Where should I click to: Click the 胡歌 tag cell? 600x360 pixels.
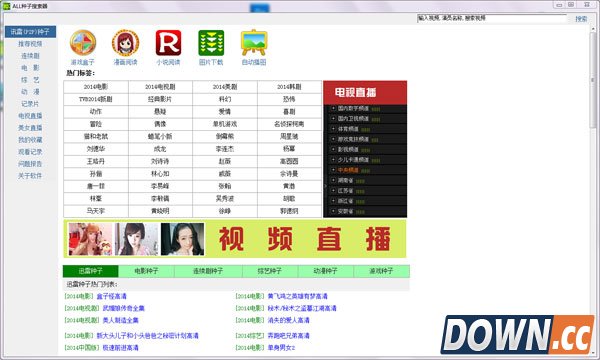pos(289,199)
